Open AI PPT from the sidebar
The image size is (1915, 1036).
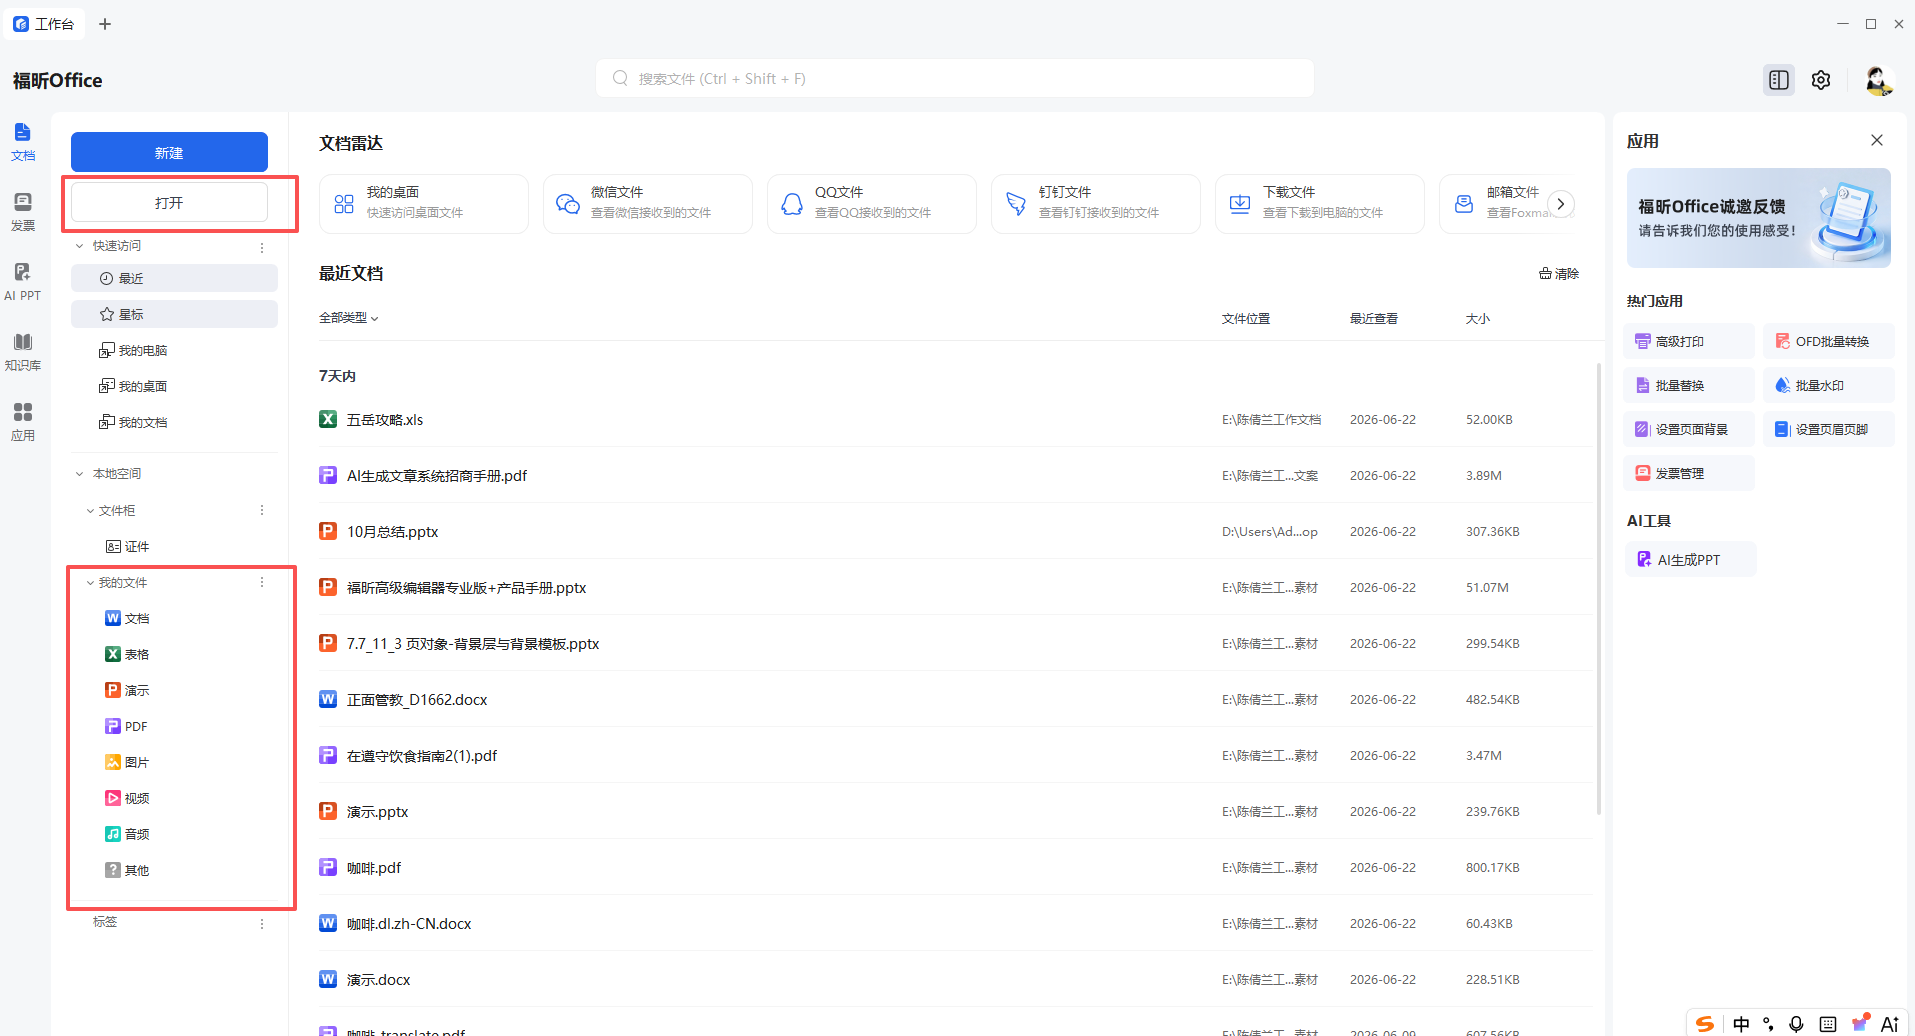[23, 281]
